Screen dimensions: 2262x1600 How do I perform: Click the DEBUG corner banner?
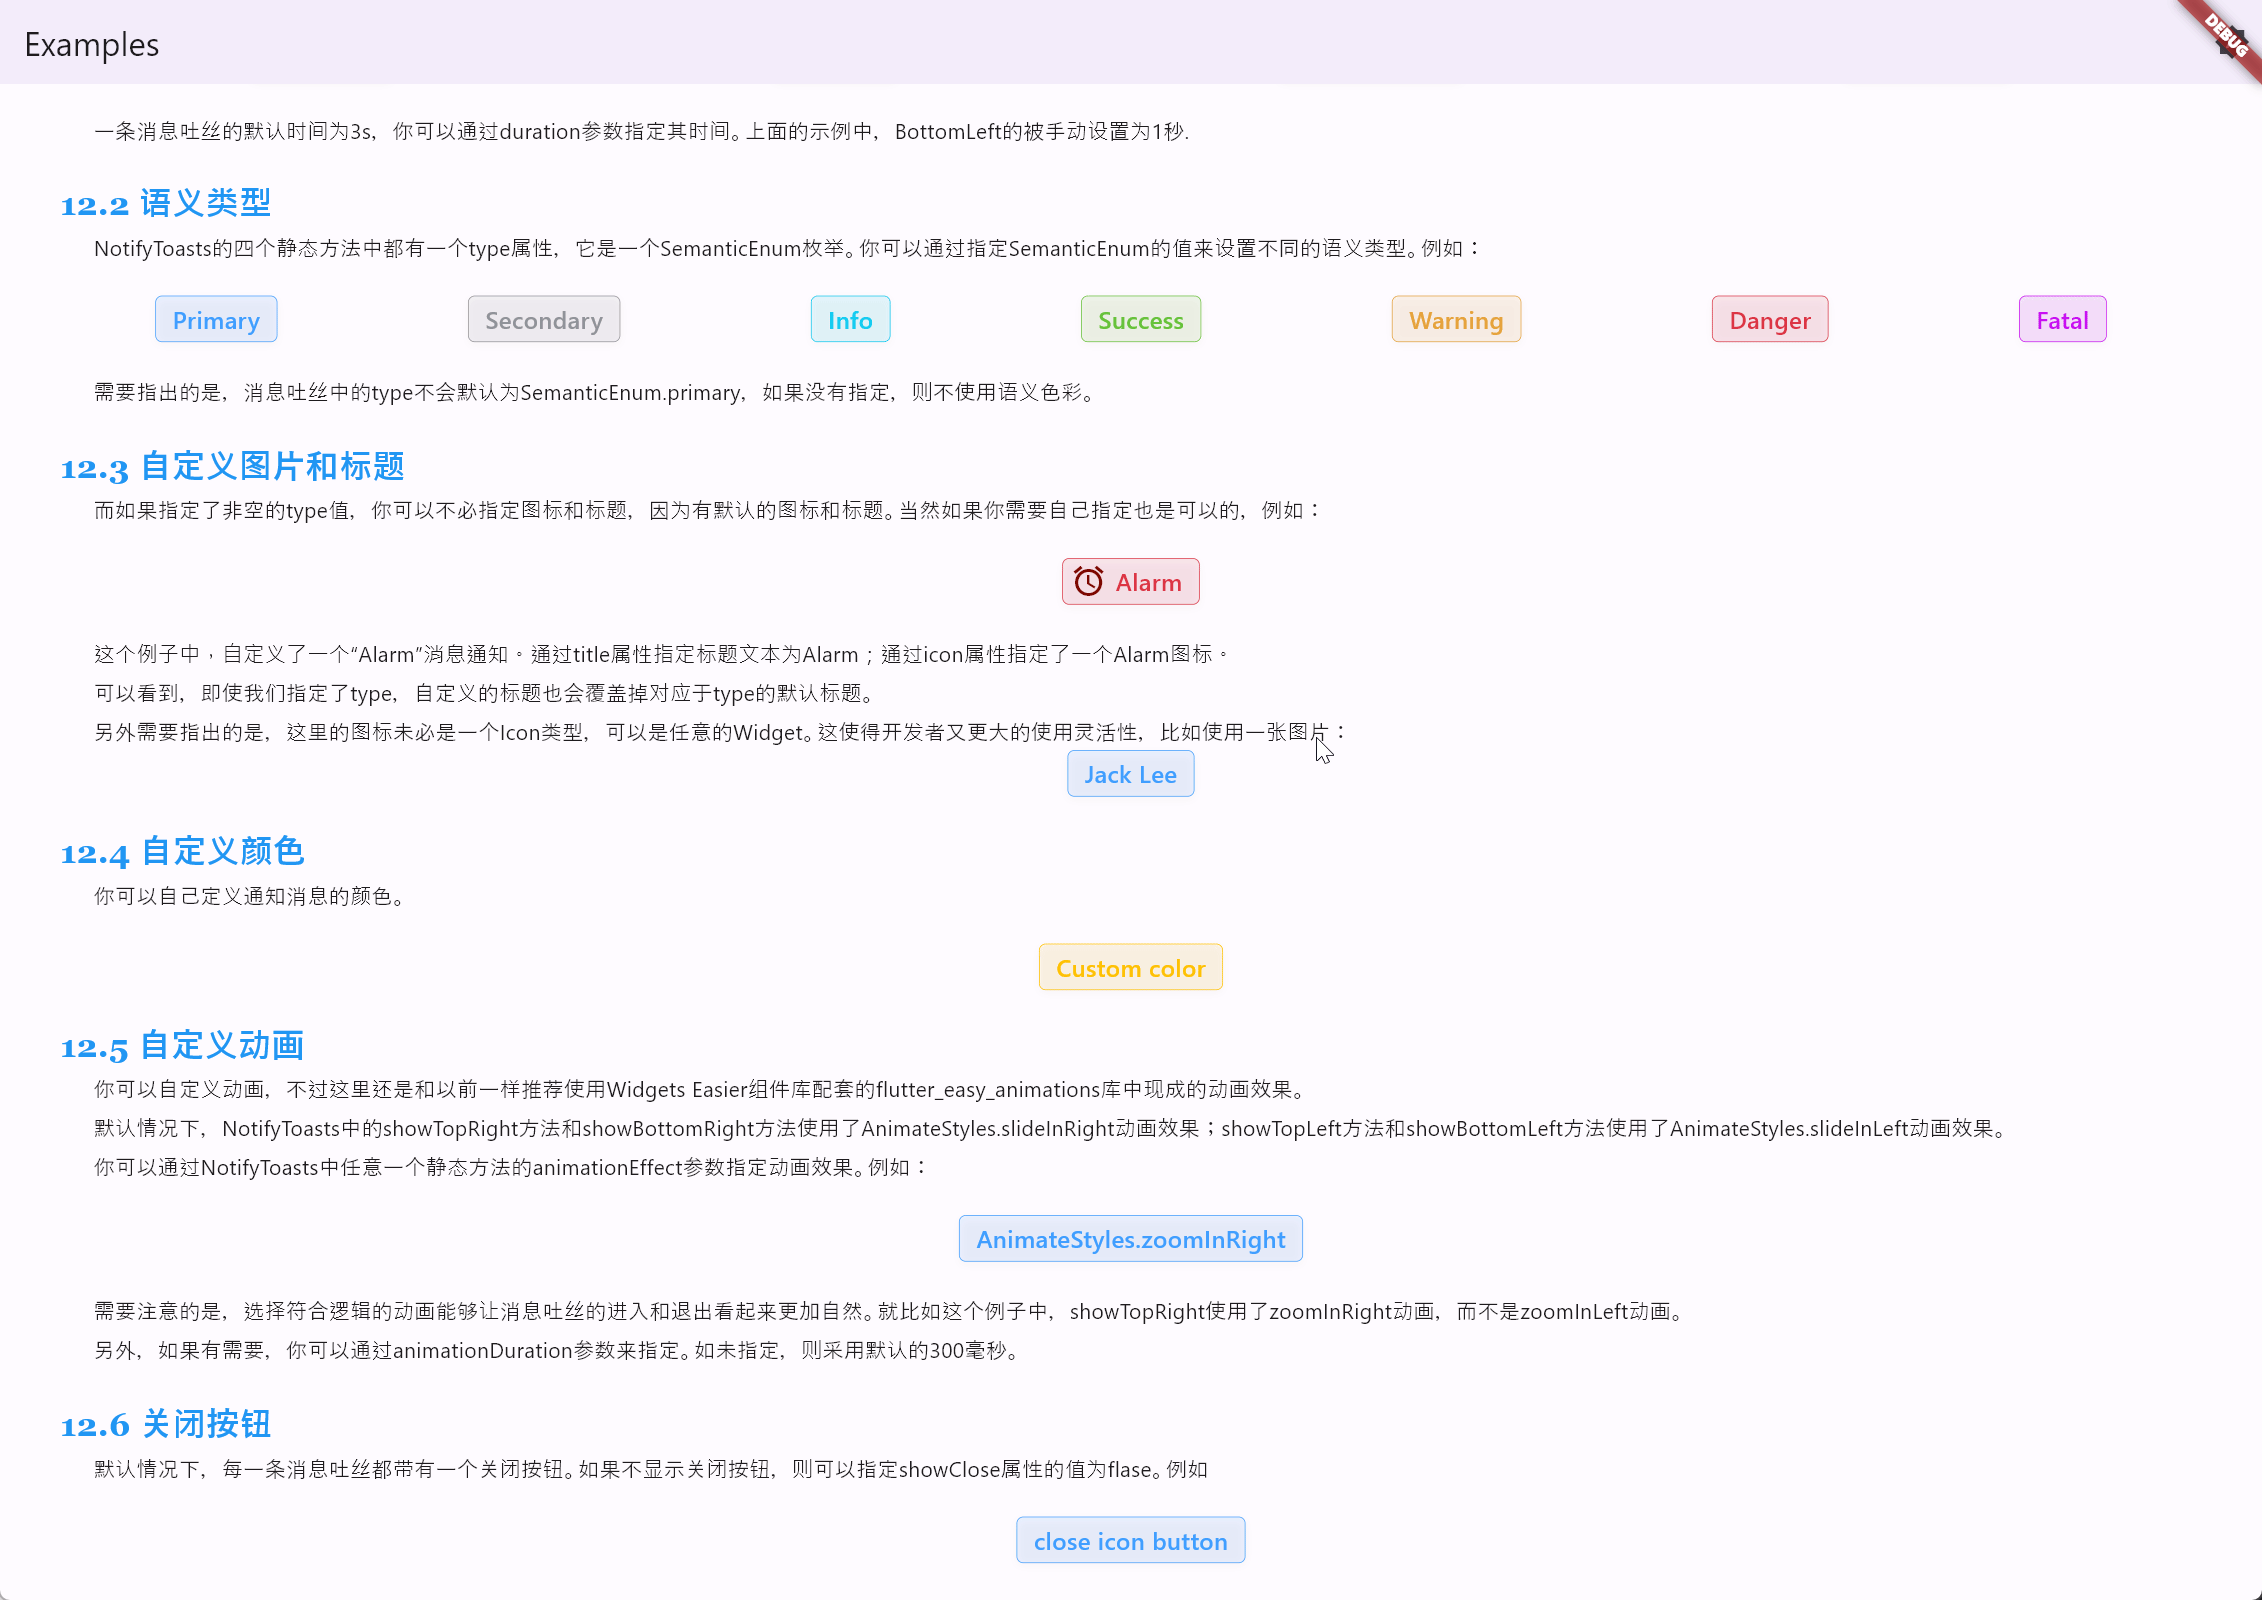pos(2227,36)
